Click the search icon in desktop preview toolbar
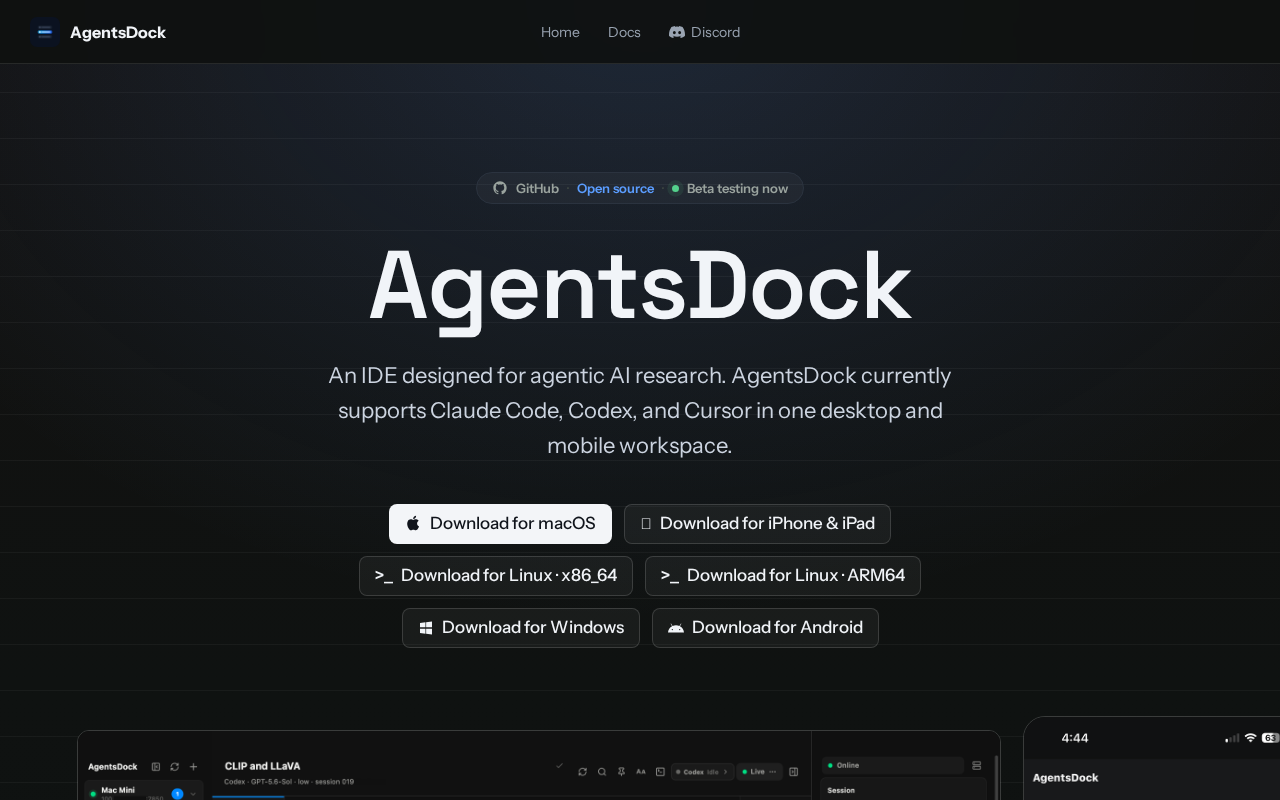 tap(602, 772)
